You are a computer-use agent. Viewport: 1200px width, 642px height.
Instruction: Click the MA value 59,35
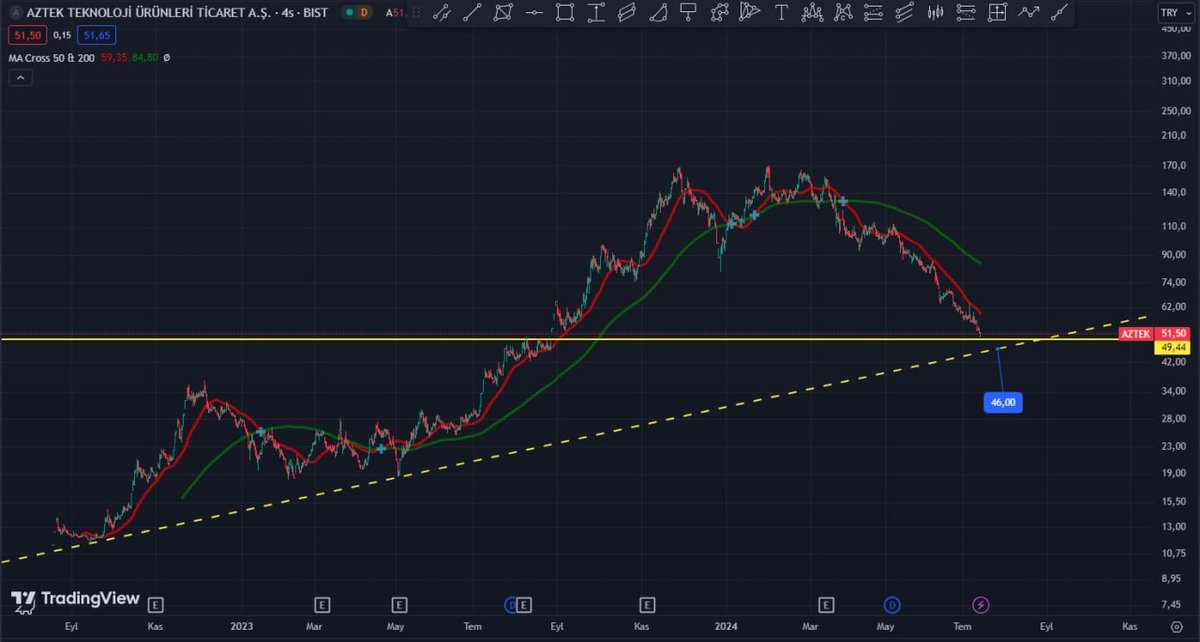click(115, 58)
